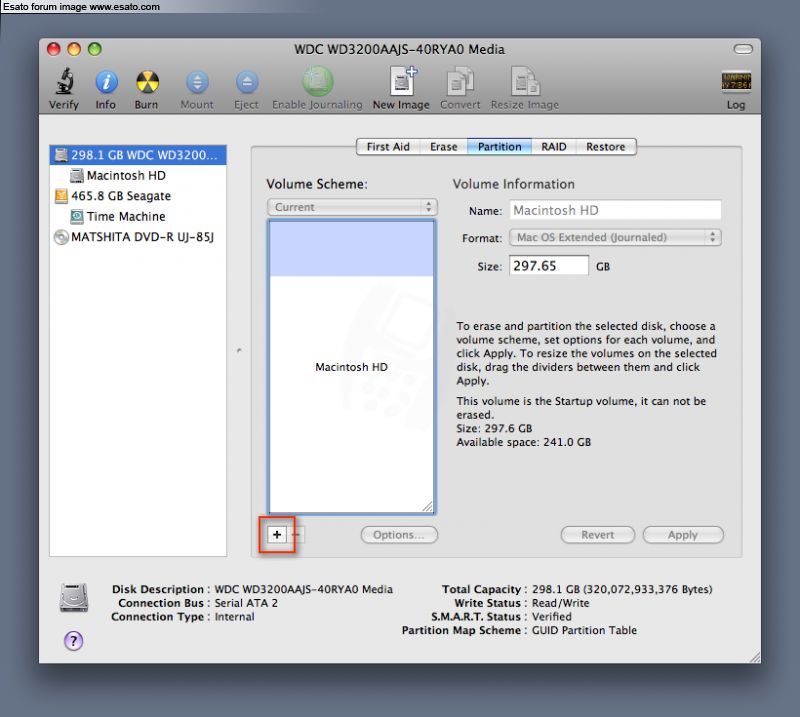
Task: Click the Convert toolbar icon
Action: tap(460, 81)
